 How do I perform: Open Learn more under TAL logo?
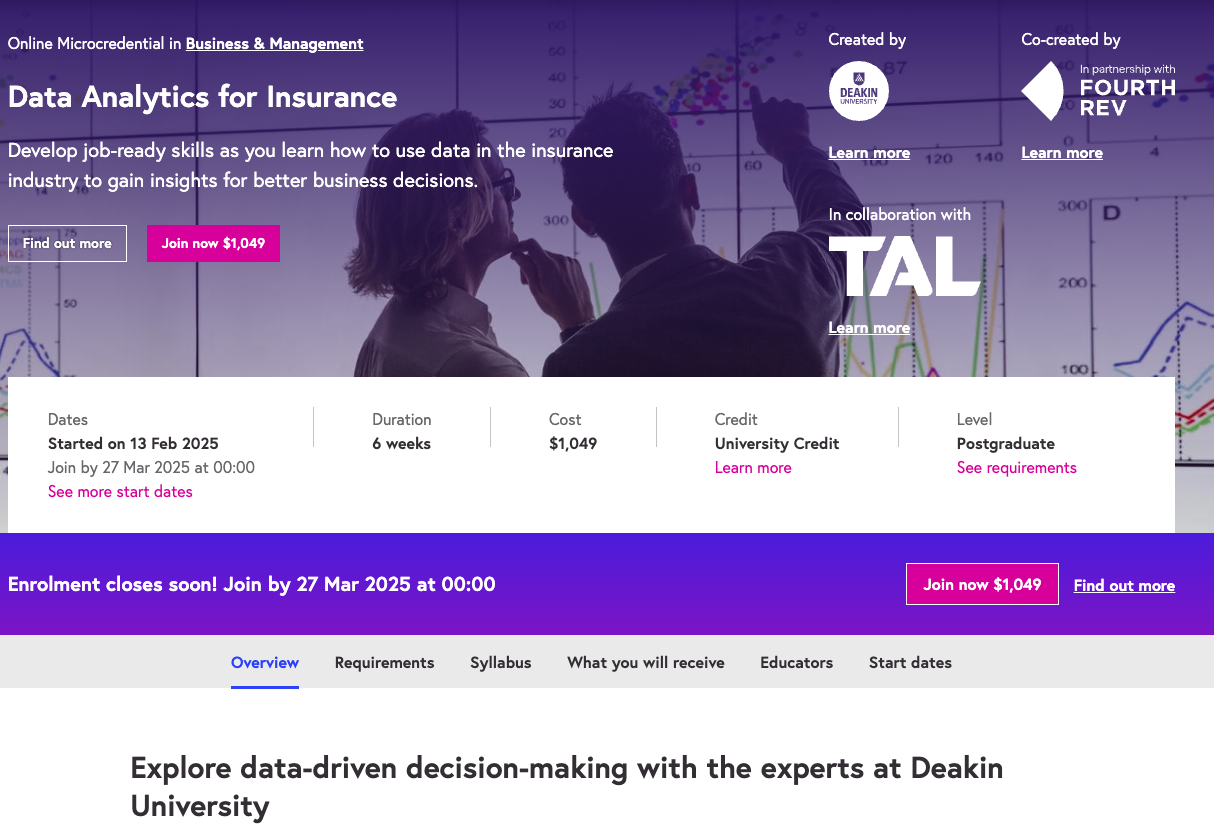[x=869, y=328]
